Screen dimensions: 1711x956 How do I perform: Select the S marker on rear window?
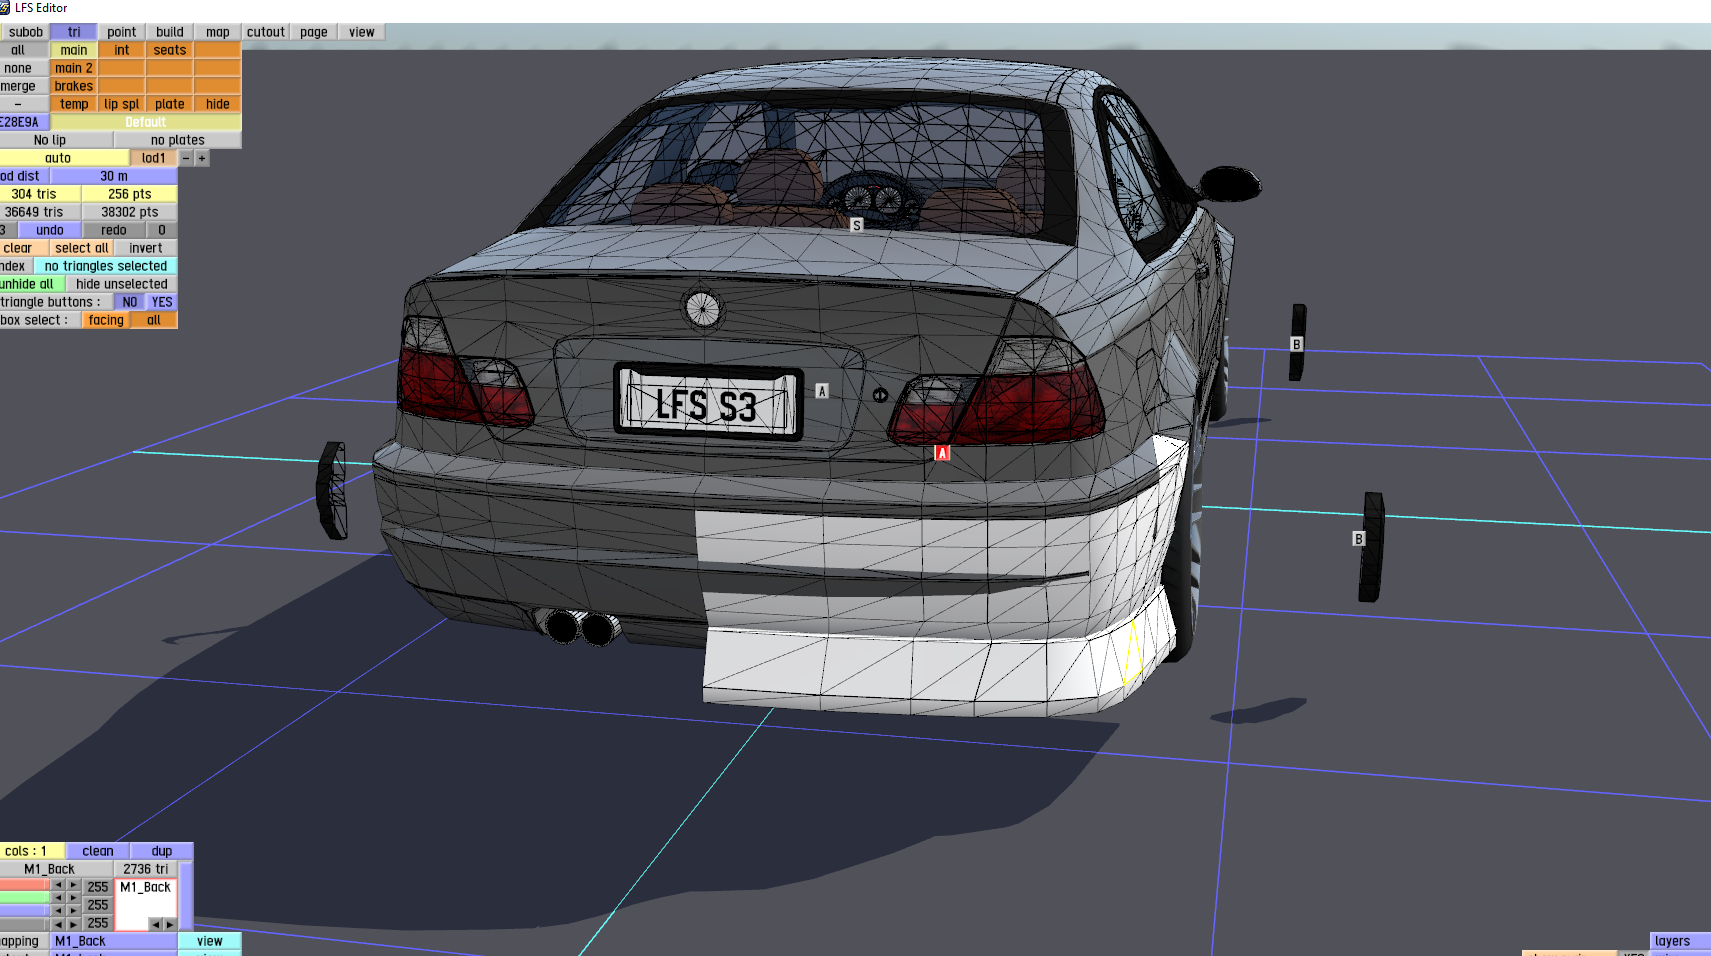(x=856, y=225)
